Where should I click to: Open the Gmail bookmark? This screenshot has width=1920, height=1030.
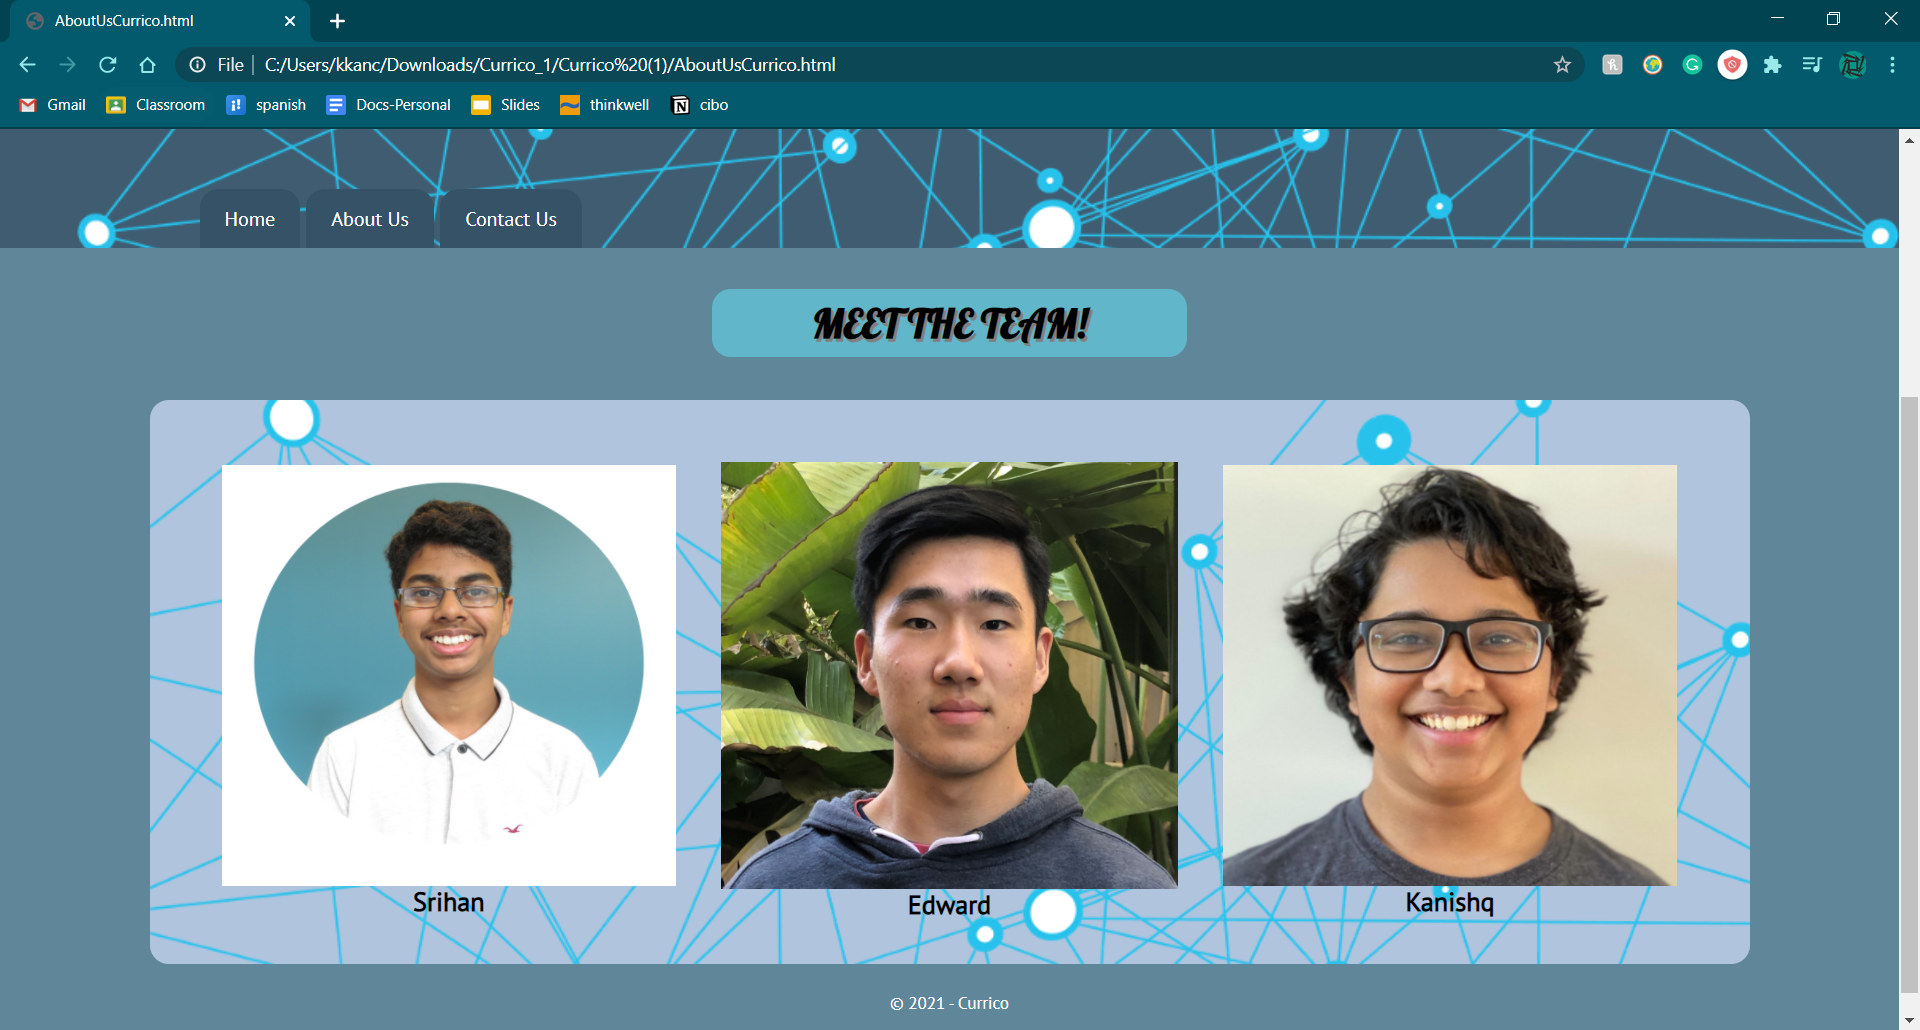click(x=53, y=105)
